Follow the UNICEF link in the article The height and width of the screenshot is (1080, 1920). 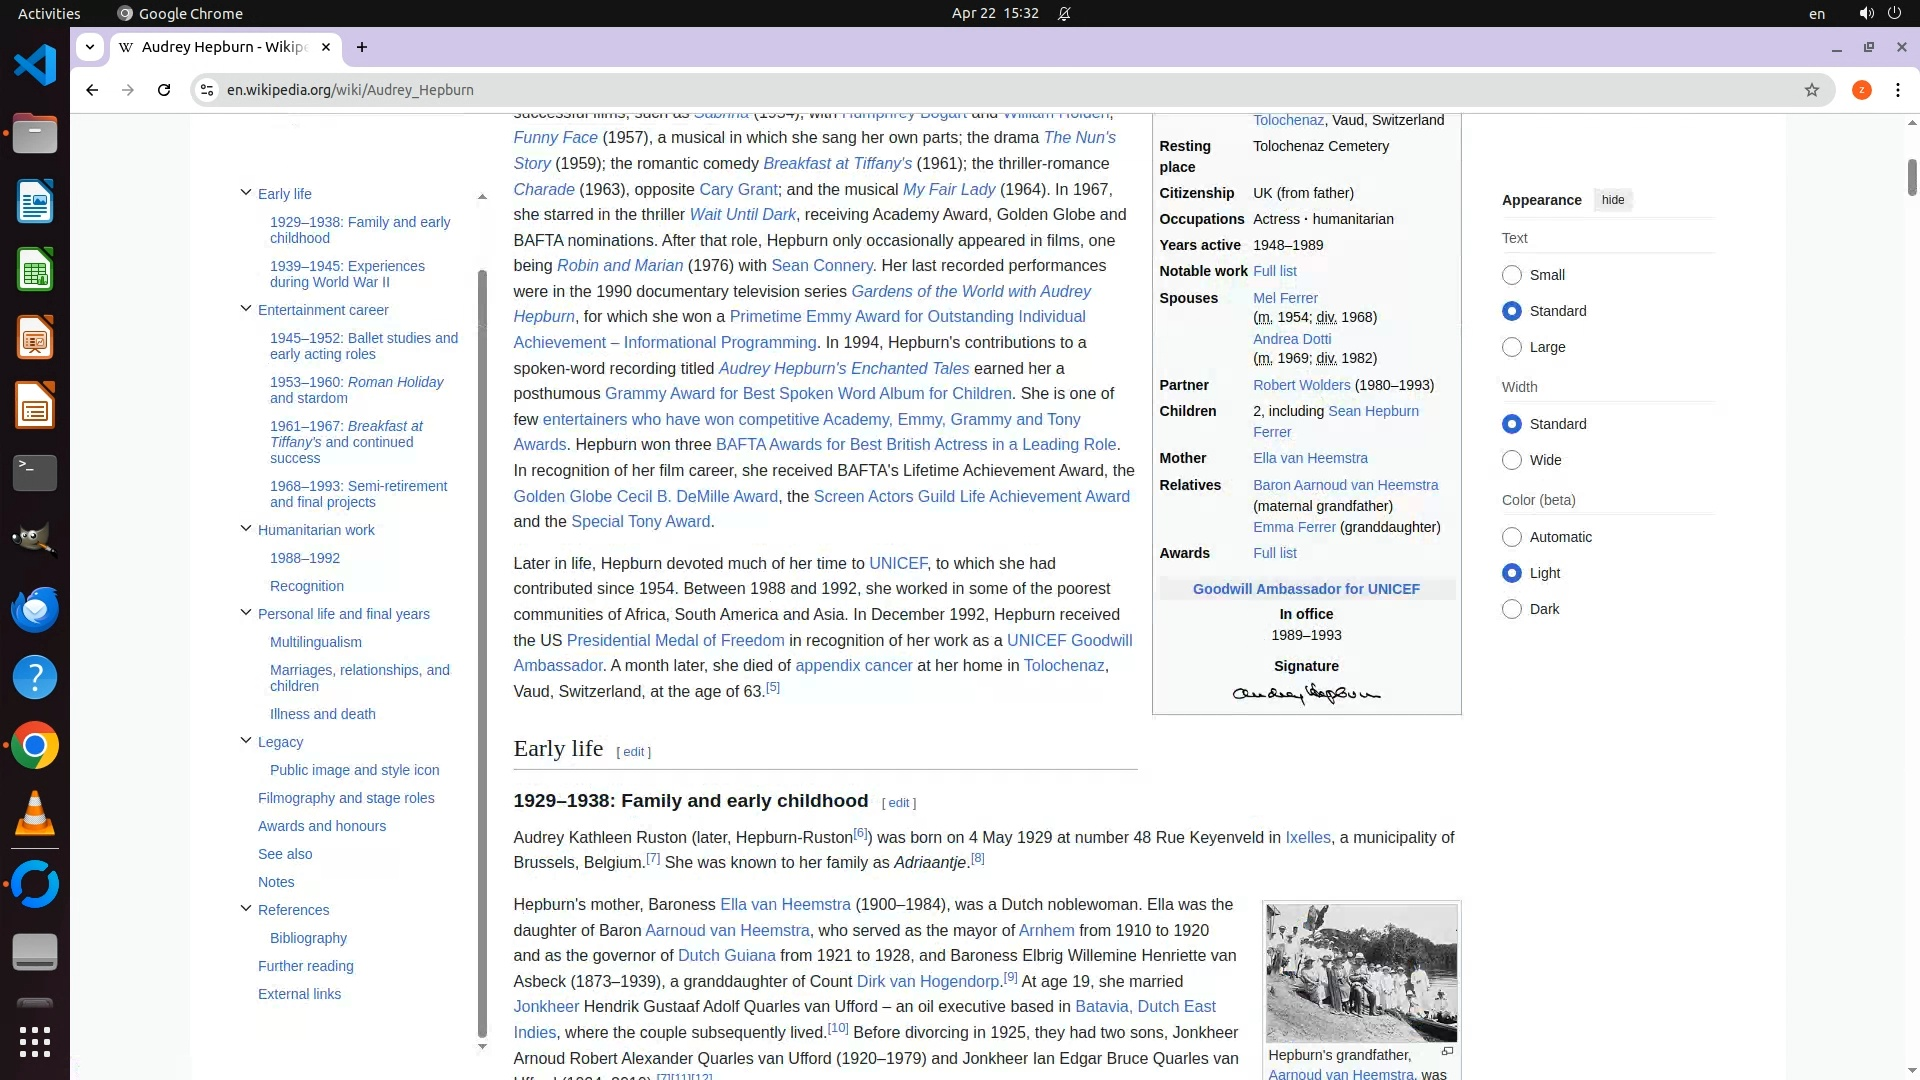pos(897,564)
